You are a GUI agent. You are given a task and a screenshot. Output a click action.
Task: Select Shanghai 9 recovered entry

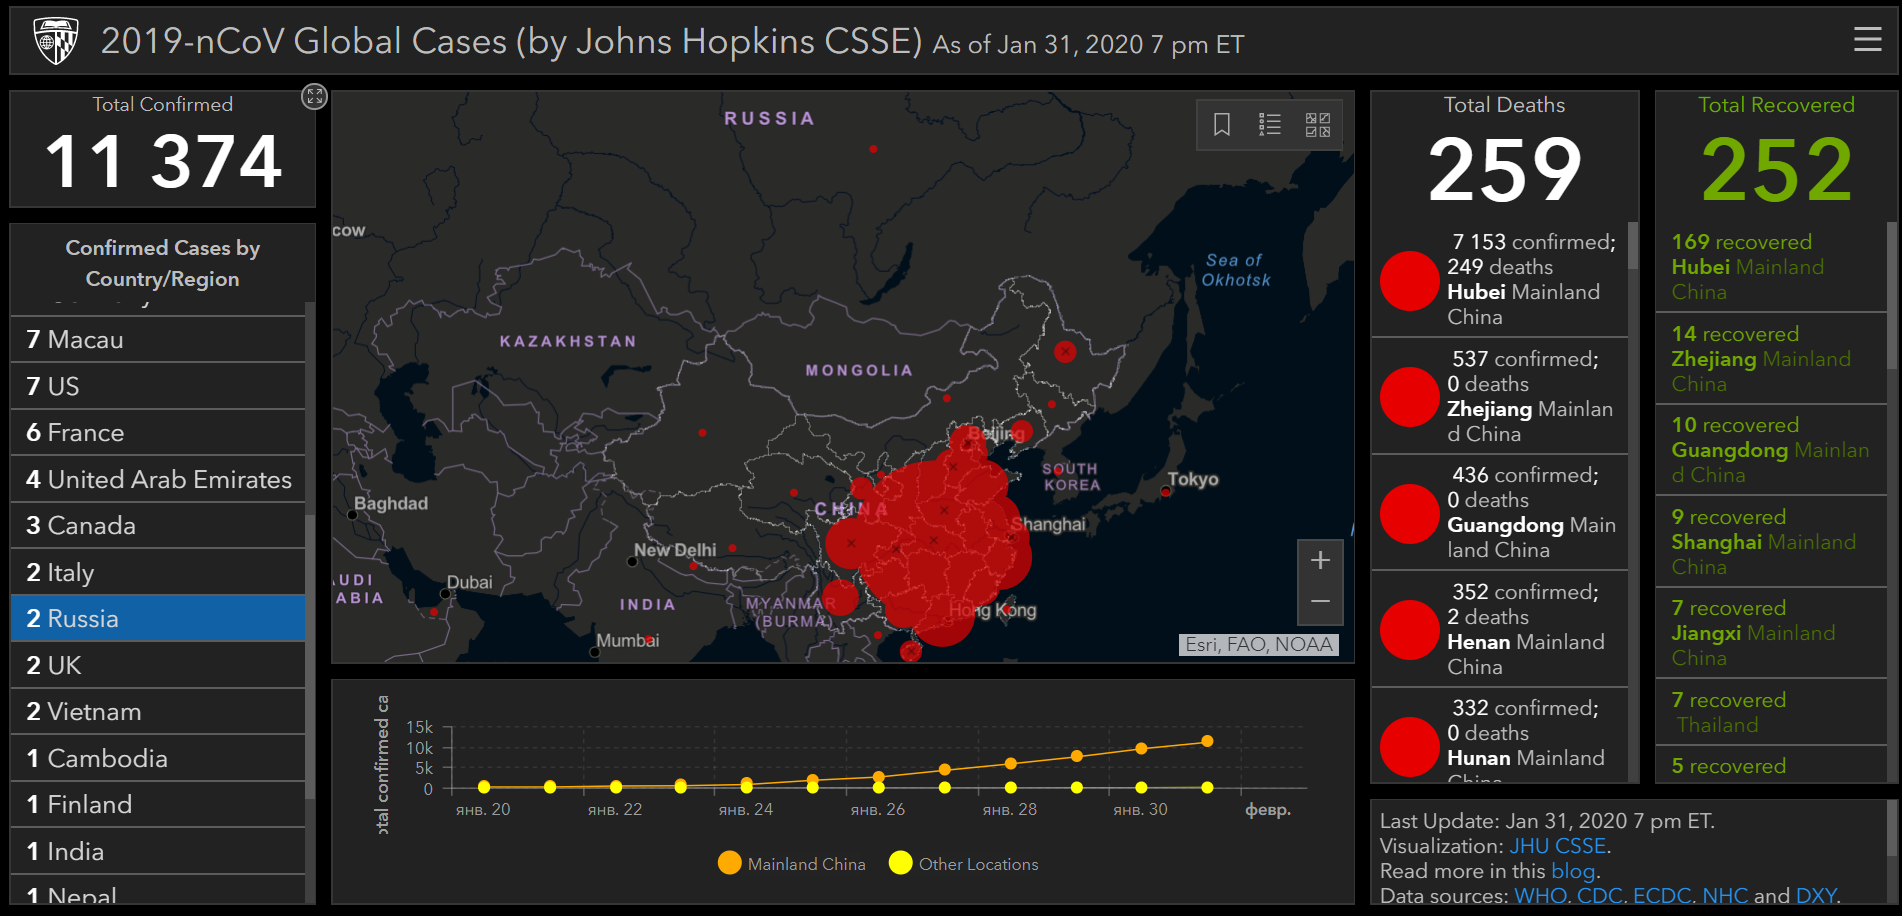pos(1770,542)
